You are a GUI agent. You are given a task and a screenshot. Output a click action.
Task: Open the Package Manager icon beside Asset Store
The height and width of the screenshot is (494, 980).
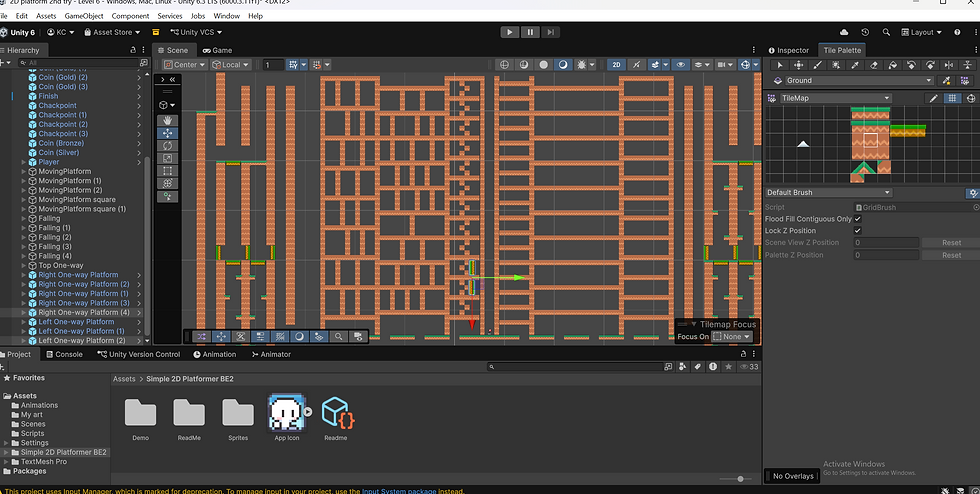(156, 32)
